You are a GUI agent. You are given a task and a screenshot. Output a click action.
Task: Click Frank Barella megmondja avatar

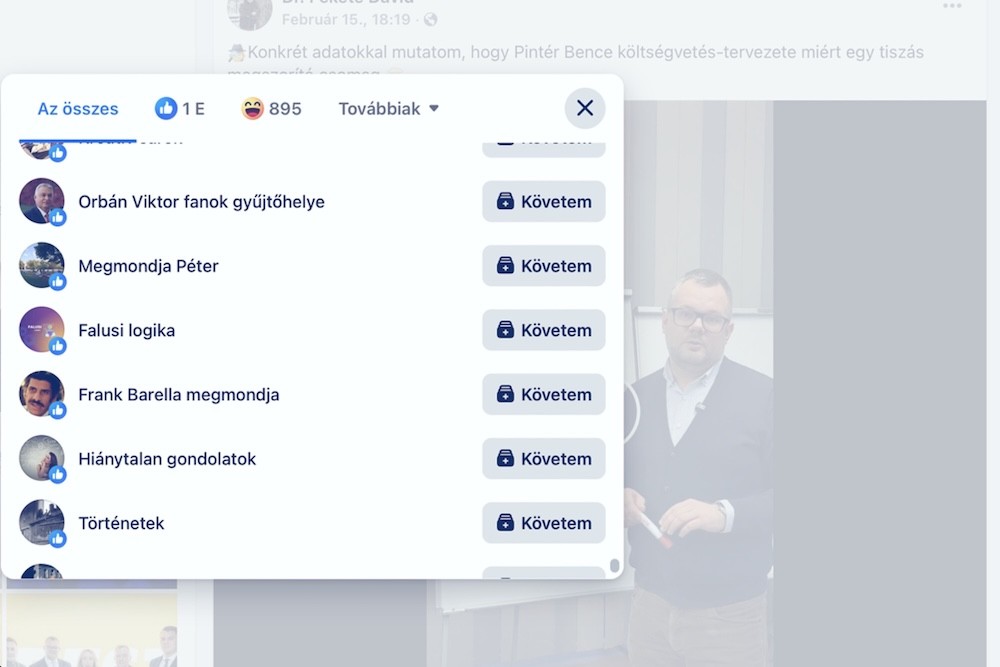pyautogui.click(x=42, y=394)
